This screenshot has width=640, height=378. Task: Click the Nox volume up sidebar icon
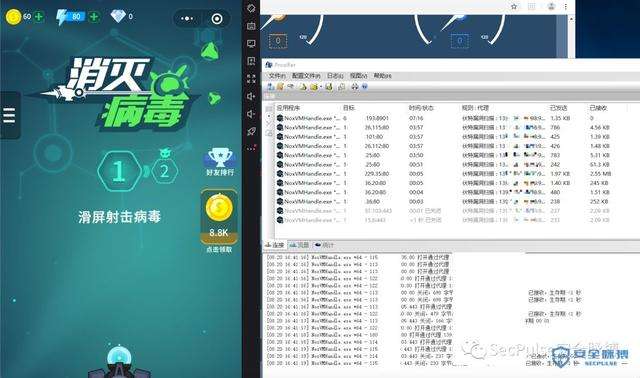pyautogui.click(x=251, y=96)
